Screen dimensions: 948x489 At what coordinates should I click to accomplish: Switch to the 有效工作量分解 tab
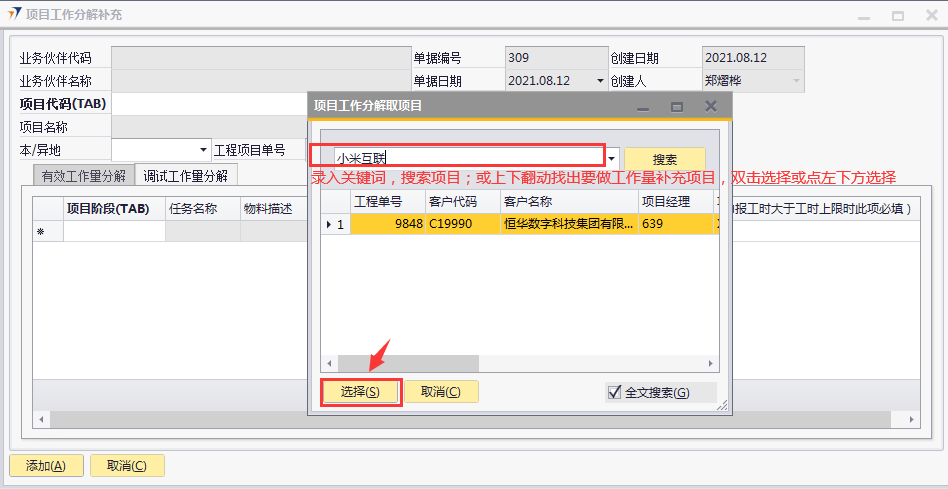pyautogui.click(x=82, y=176)
